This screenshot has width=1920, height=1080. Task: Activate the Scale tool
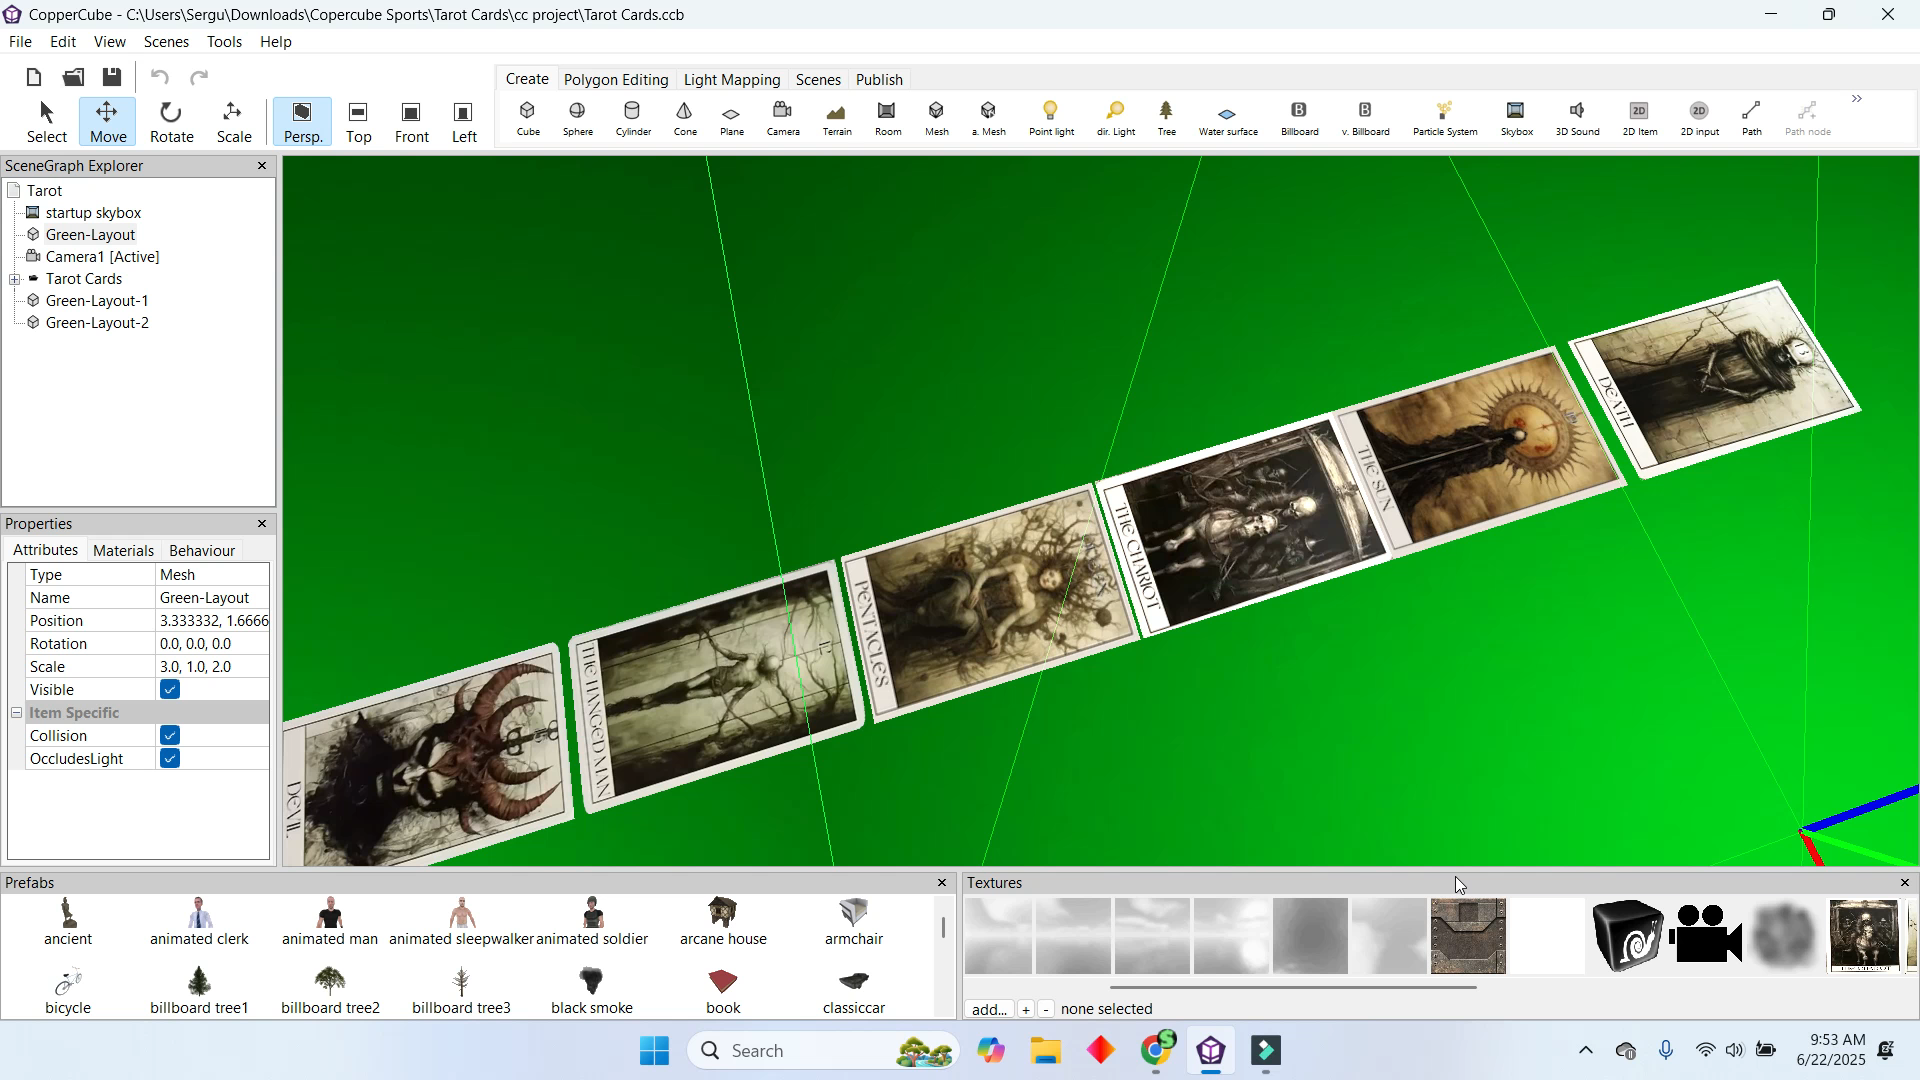pyautogui.click(x=234, y=122)
